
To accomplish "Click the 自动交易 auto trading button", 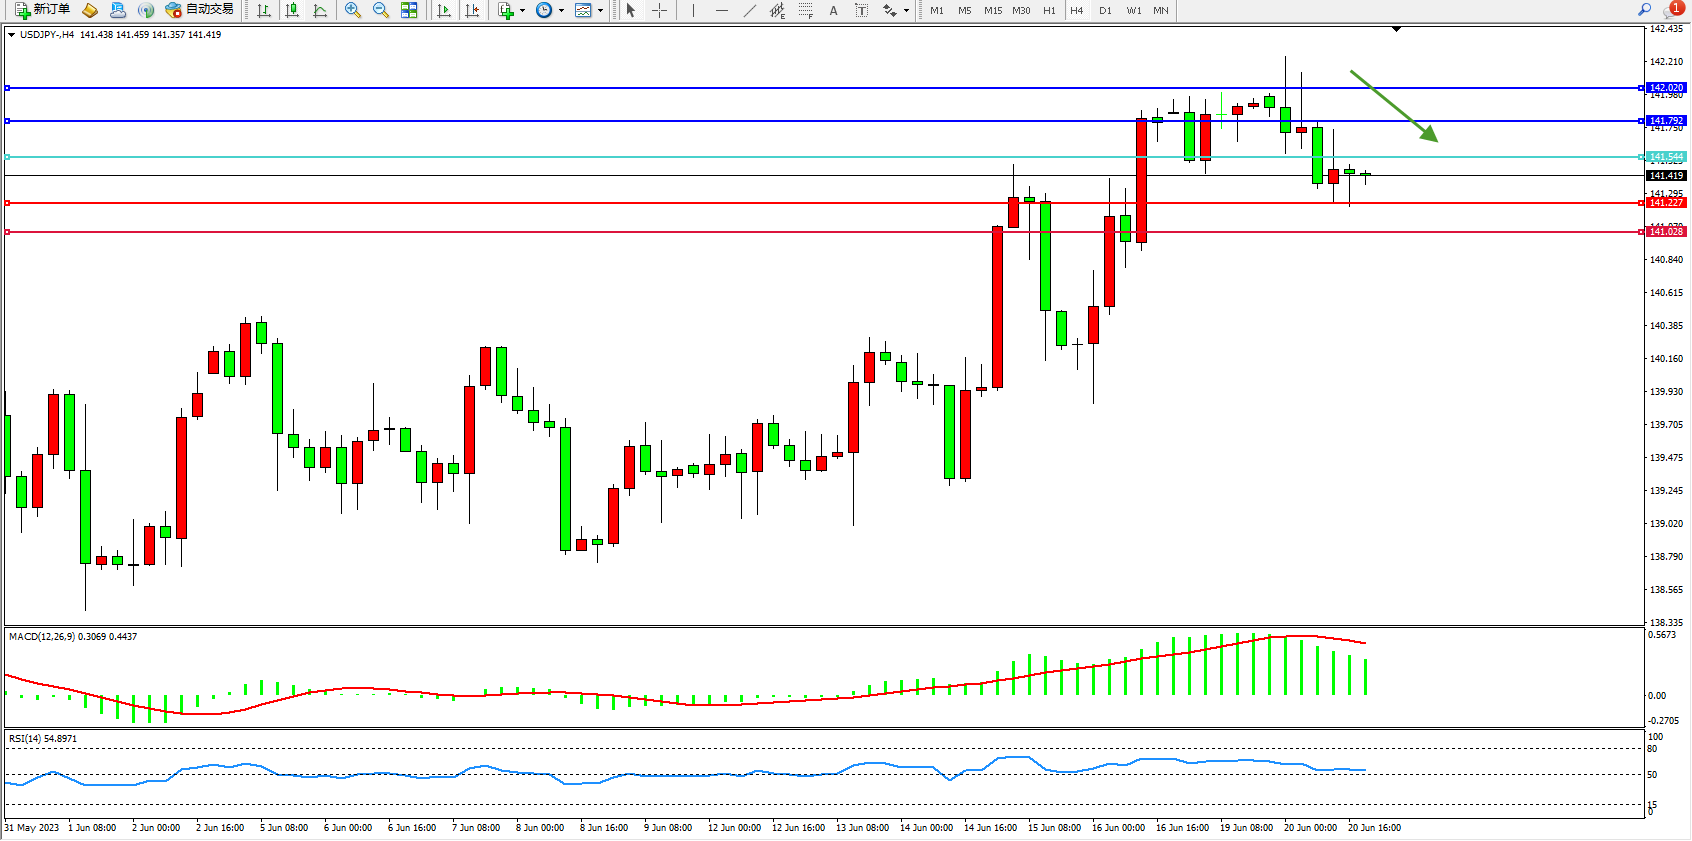I will coord(200,10).
